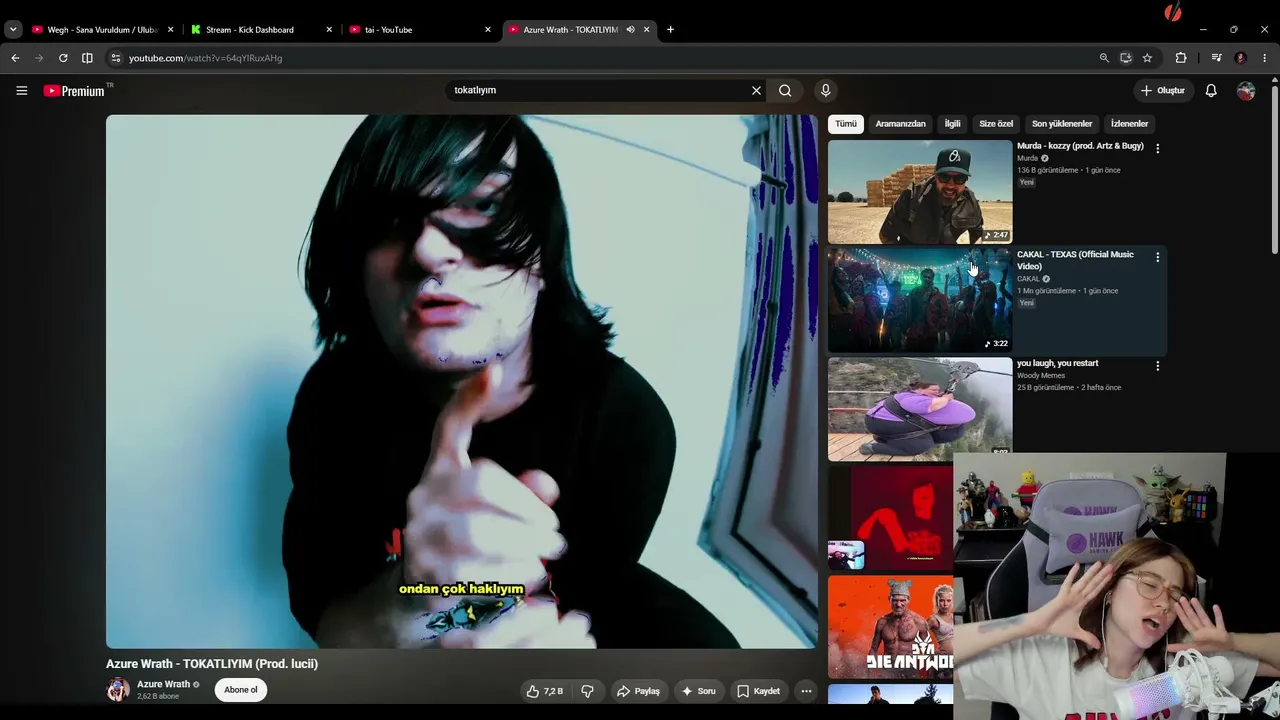Viewport: 1280px width, 720px height.
Task: Click the CAKAL - TEXAS video title
Action: click(x=1075, y=260)
